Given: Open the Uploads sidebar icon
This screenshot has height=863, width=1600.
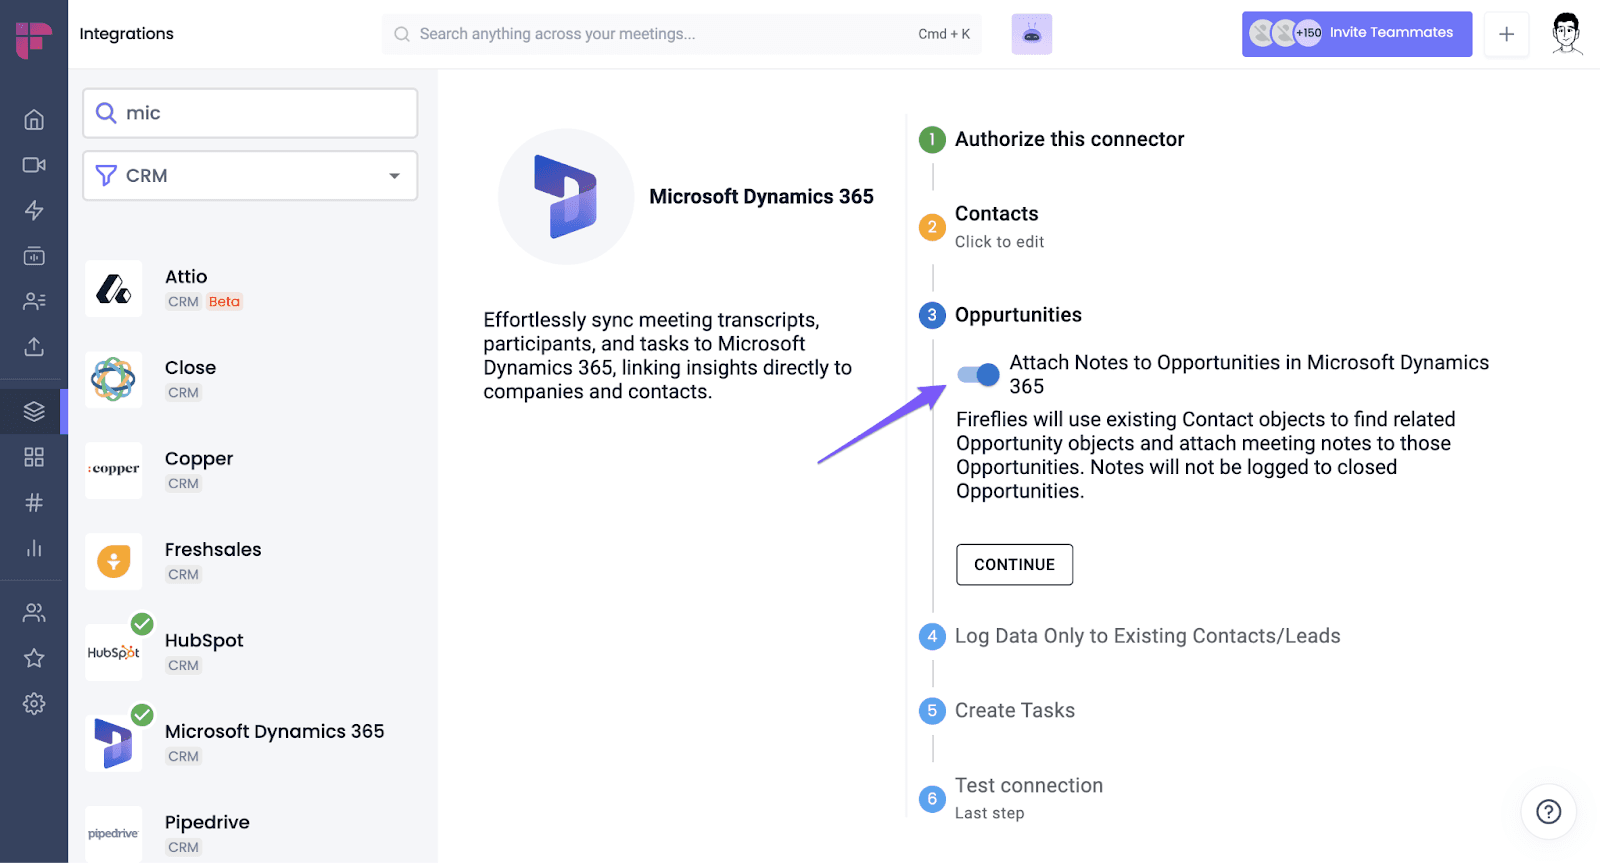Looking at the screenshot, I should [x=34, y=347].
